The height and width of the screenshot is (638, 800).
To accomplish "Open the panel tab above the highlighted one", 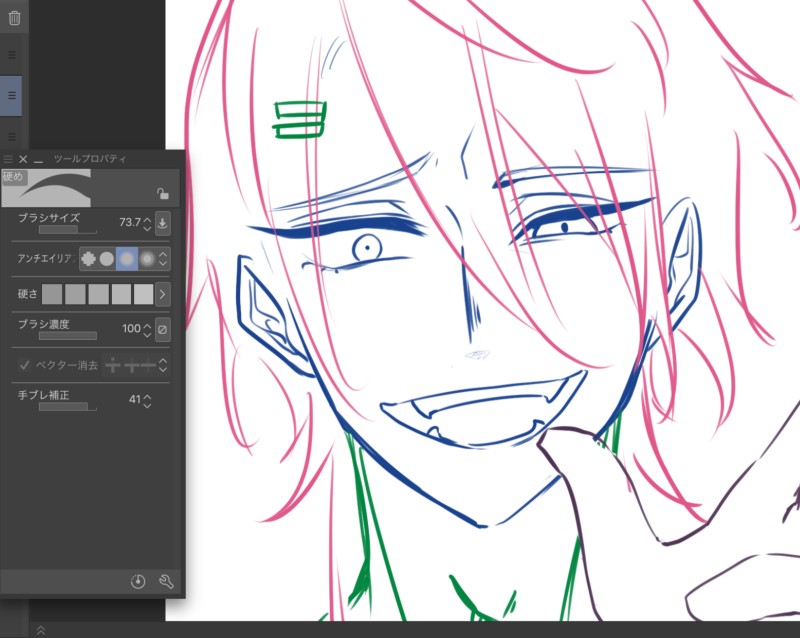I will click(12, 55).
